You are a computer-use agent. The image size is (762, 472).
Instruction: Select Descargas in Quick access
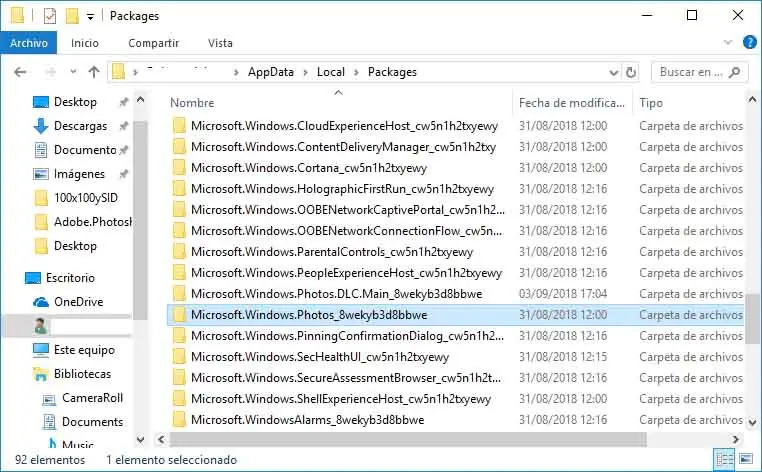click(80, 126)
